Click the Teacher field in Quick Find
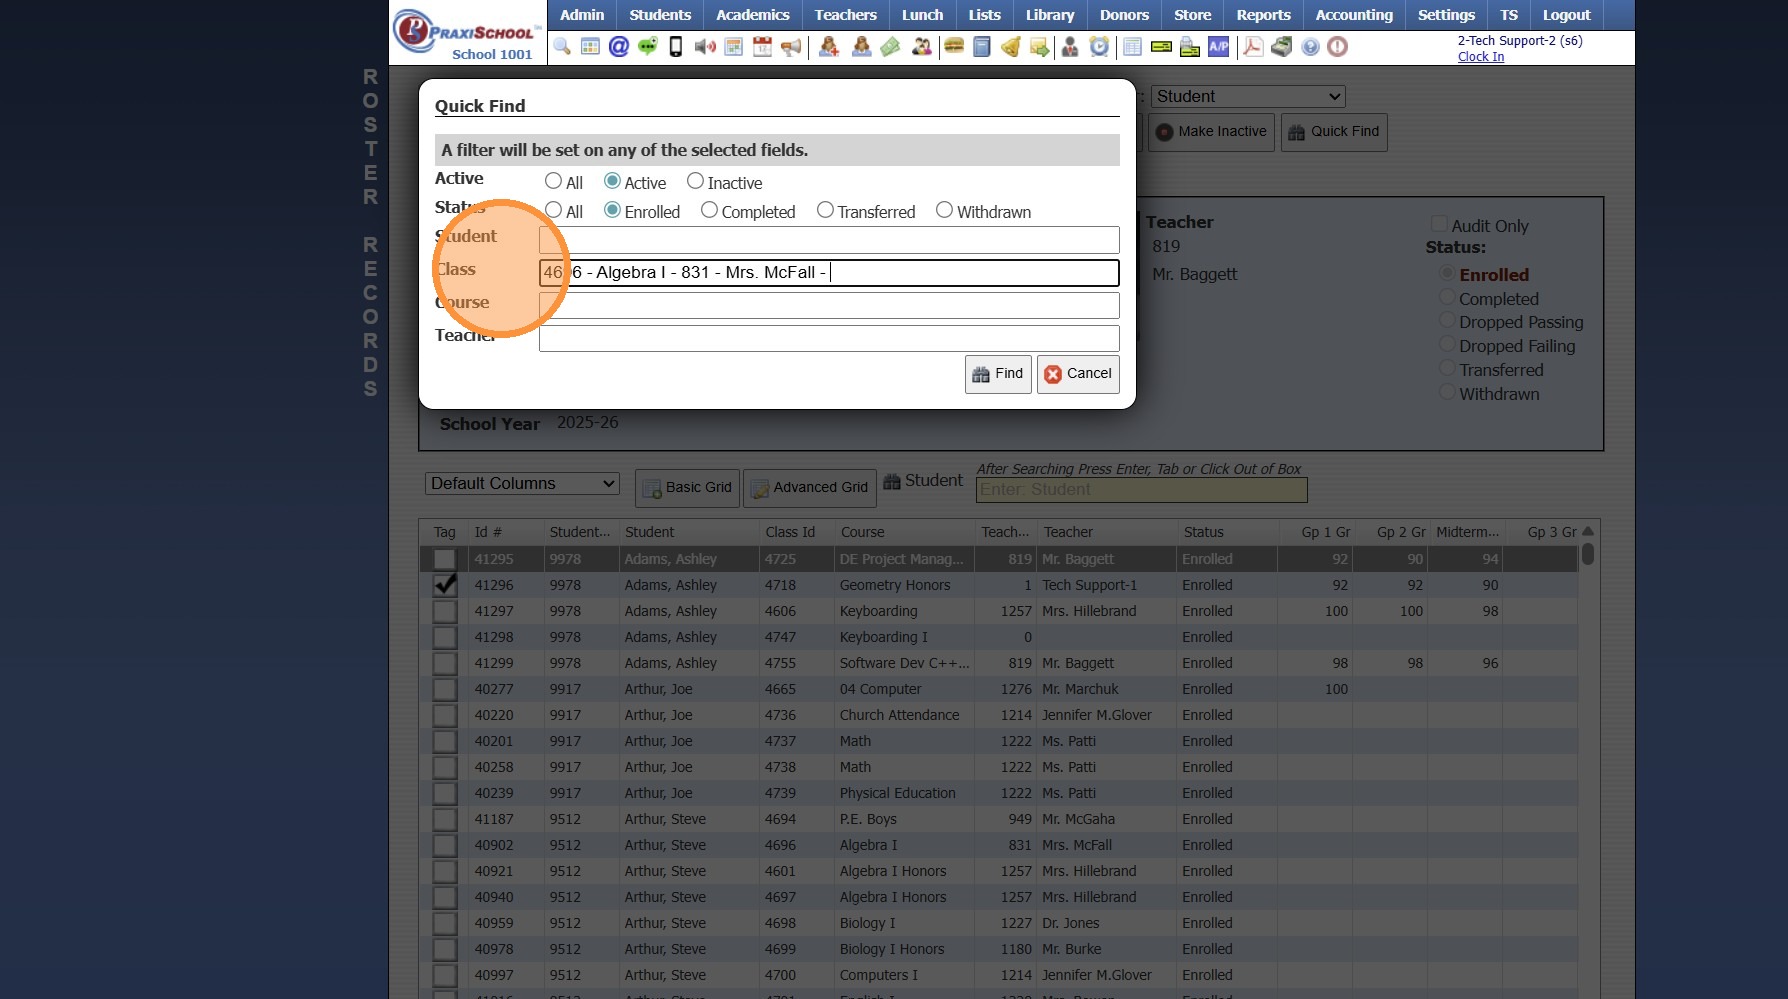This screenshot has height=999, width=1788. [829, 339]
